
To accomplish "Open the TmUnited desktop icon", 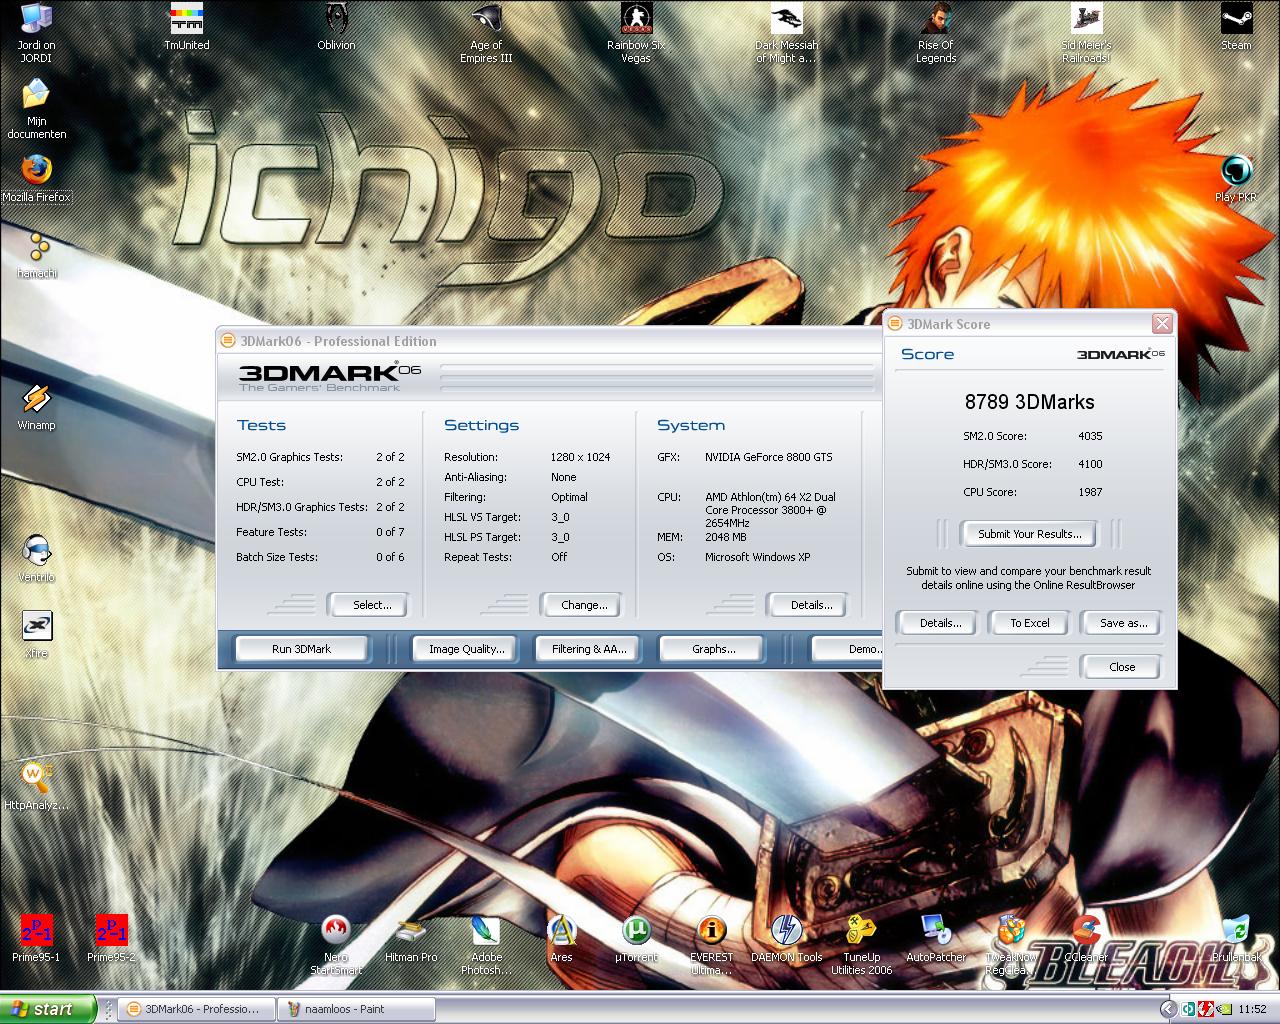I will [x=186, y=27].
